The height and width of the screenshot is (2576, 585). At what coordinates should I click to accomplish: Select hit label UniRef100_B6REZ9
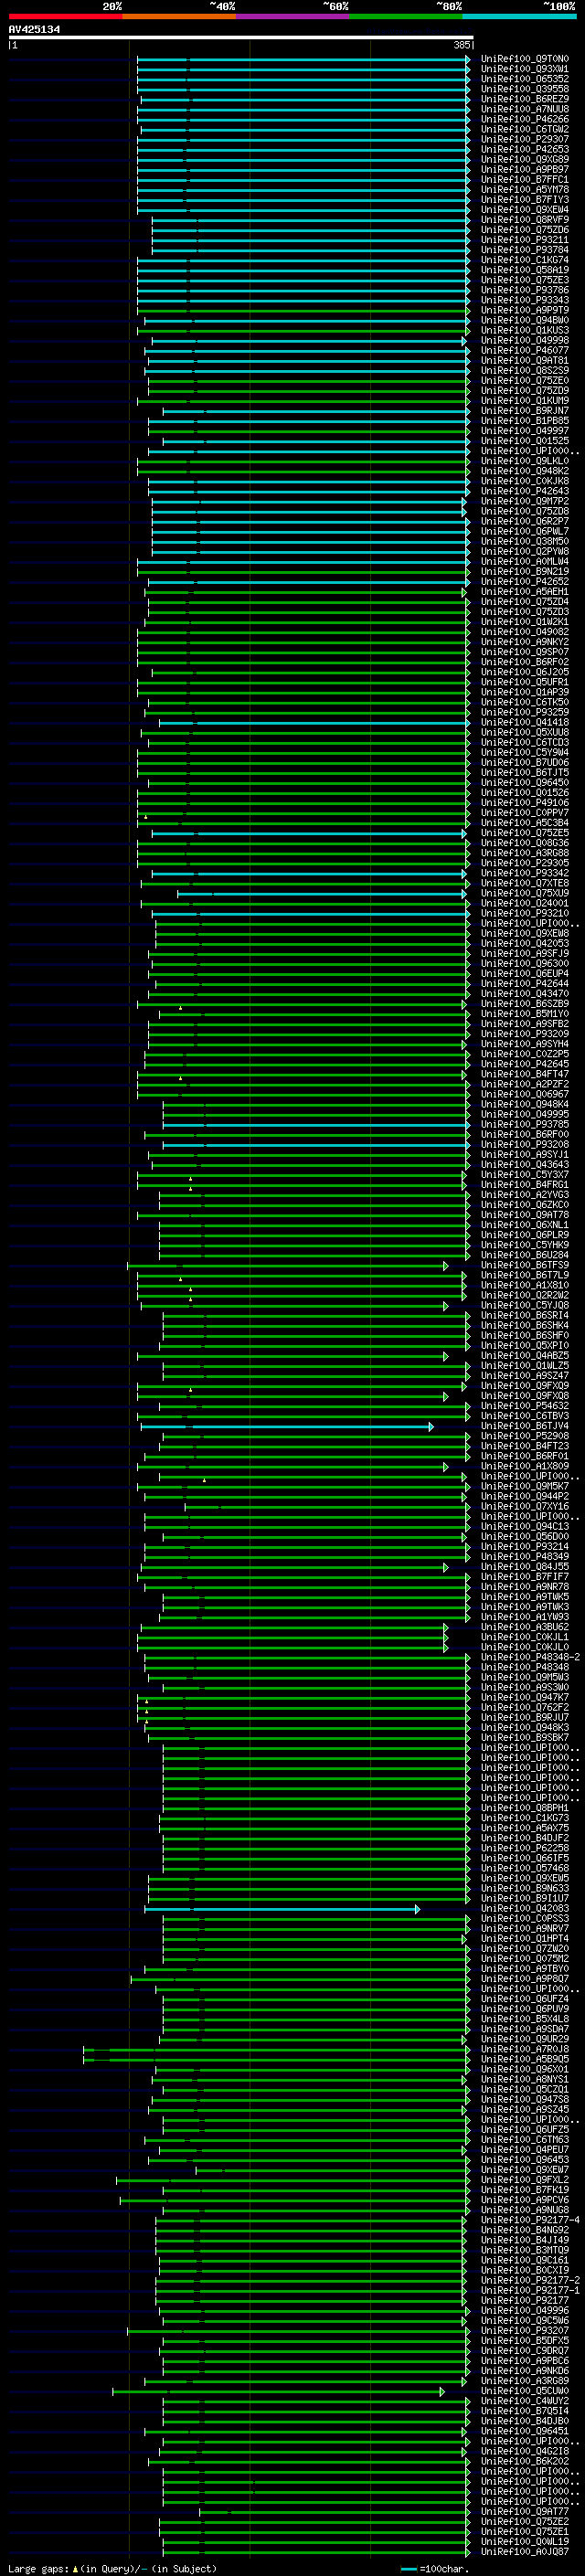(x=525, y=99)
